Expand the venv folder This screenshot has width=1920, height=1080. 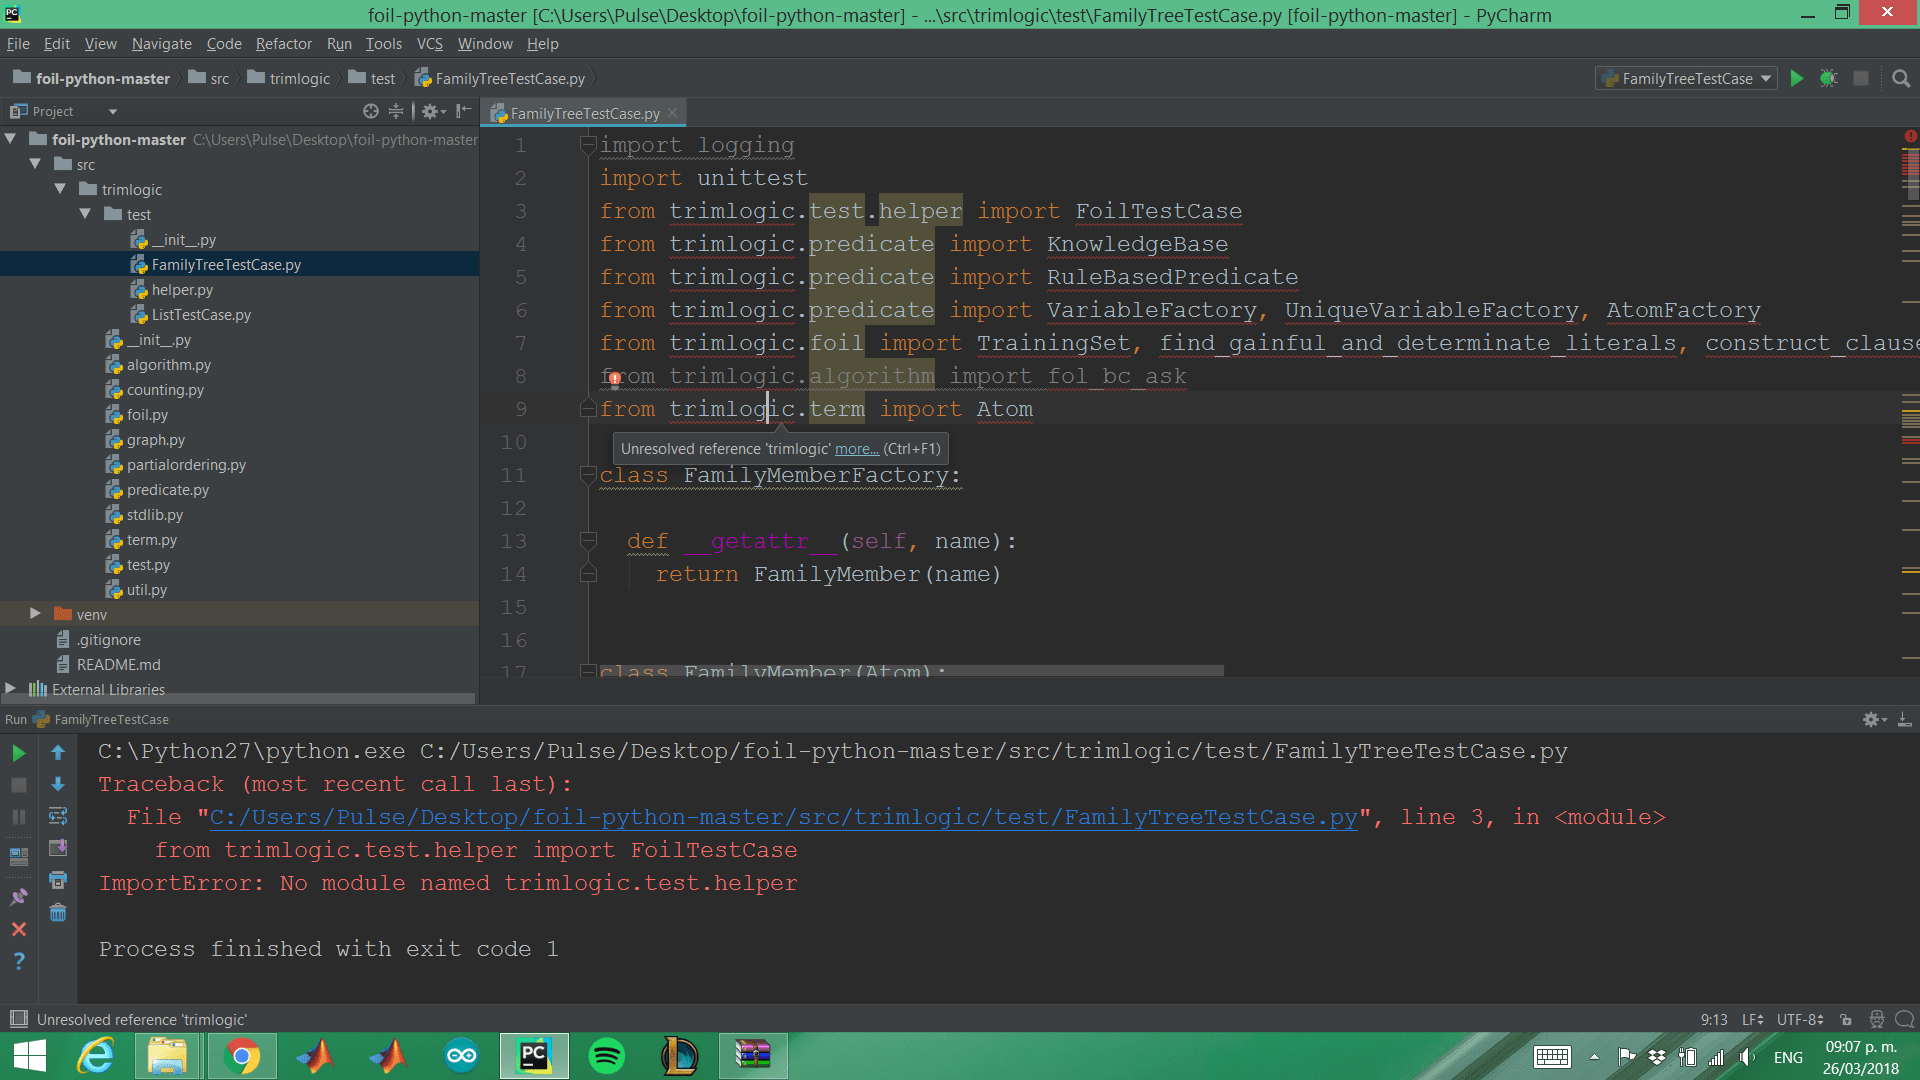click(35, 614)
